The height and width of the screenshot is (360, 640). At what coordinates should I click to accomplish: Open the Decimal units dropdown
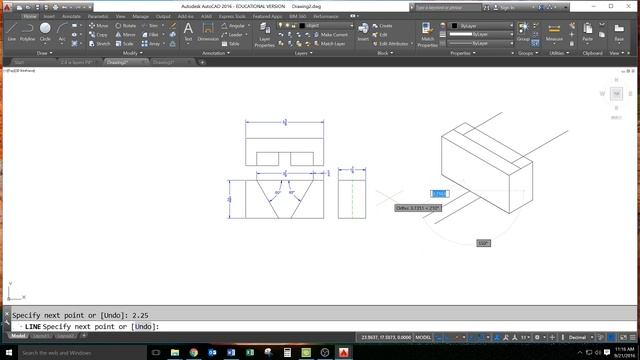click(x=581, y=338)
